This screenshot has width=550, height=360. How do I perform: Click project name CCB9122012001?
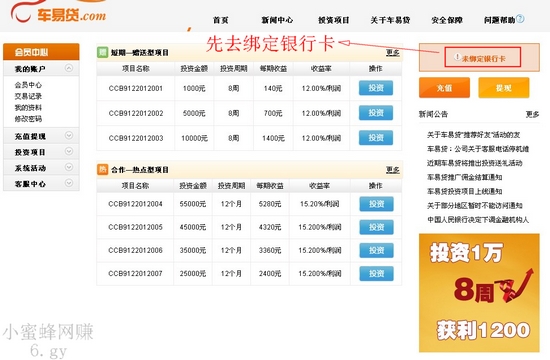pos(136,88)
